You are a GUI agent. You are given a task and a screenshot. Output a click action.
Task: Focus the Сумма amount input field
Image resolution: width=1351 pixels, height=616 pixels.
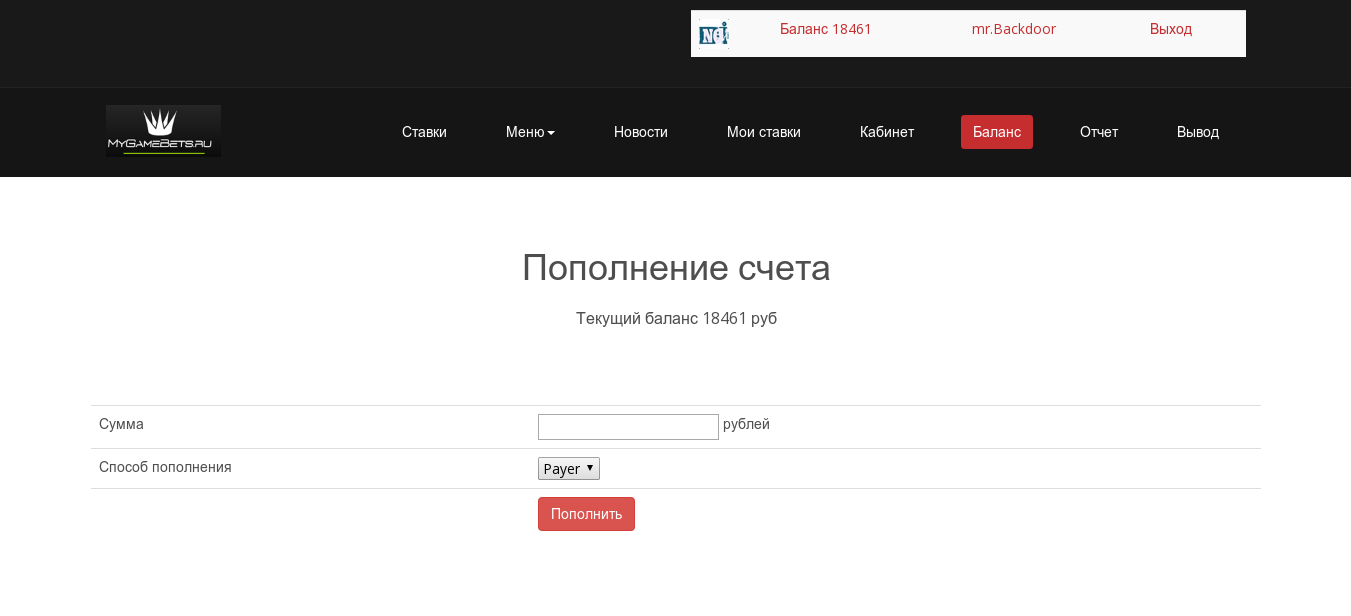point(628,427)
